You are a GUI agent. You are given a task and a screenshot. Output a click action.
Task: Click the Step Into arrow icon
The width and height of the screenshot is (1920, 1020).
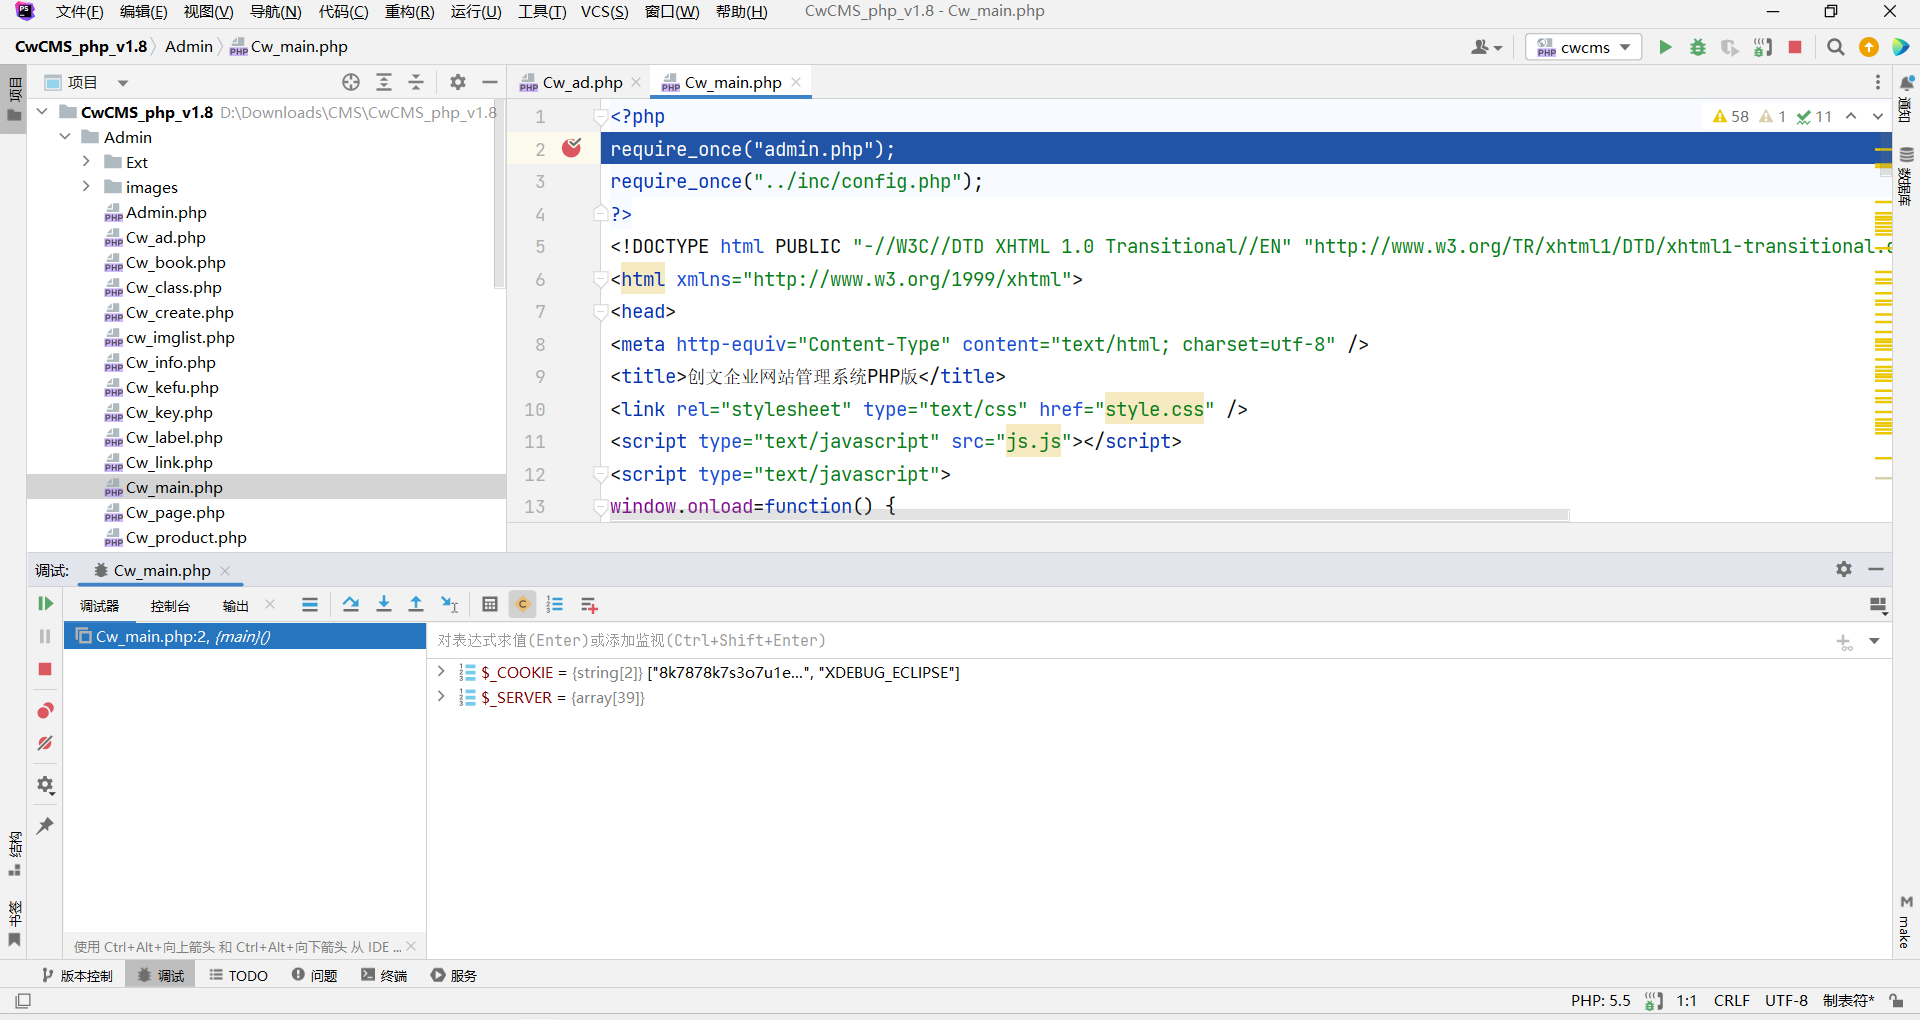(383, 605)
